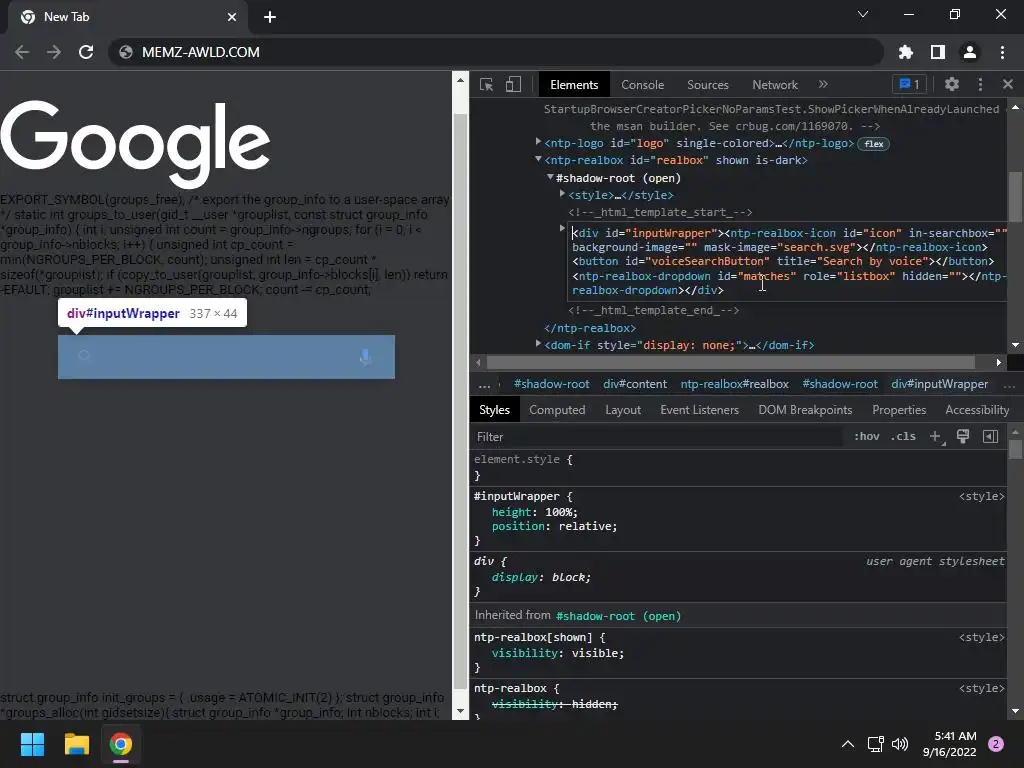
Task: Open the Computed pane tab
Action: (x=557, y=409)
